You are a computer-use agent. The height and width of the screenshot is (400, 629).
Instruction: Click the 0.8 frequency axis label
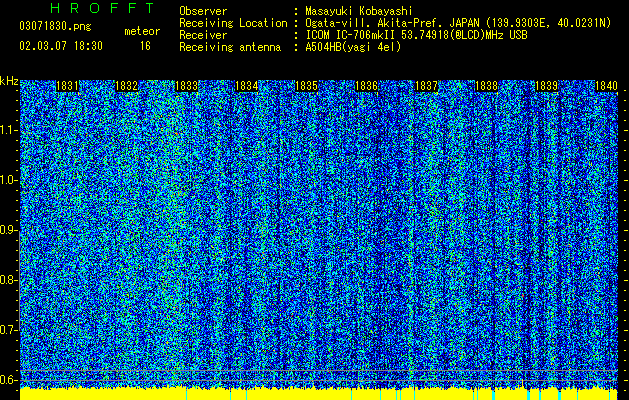point(9,280)
